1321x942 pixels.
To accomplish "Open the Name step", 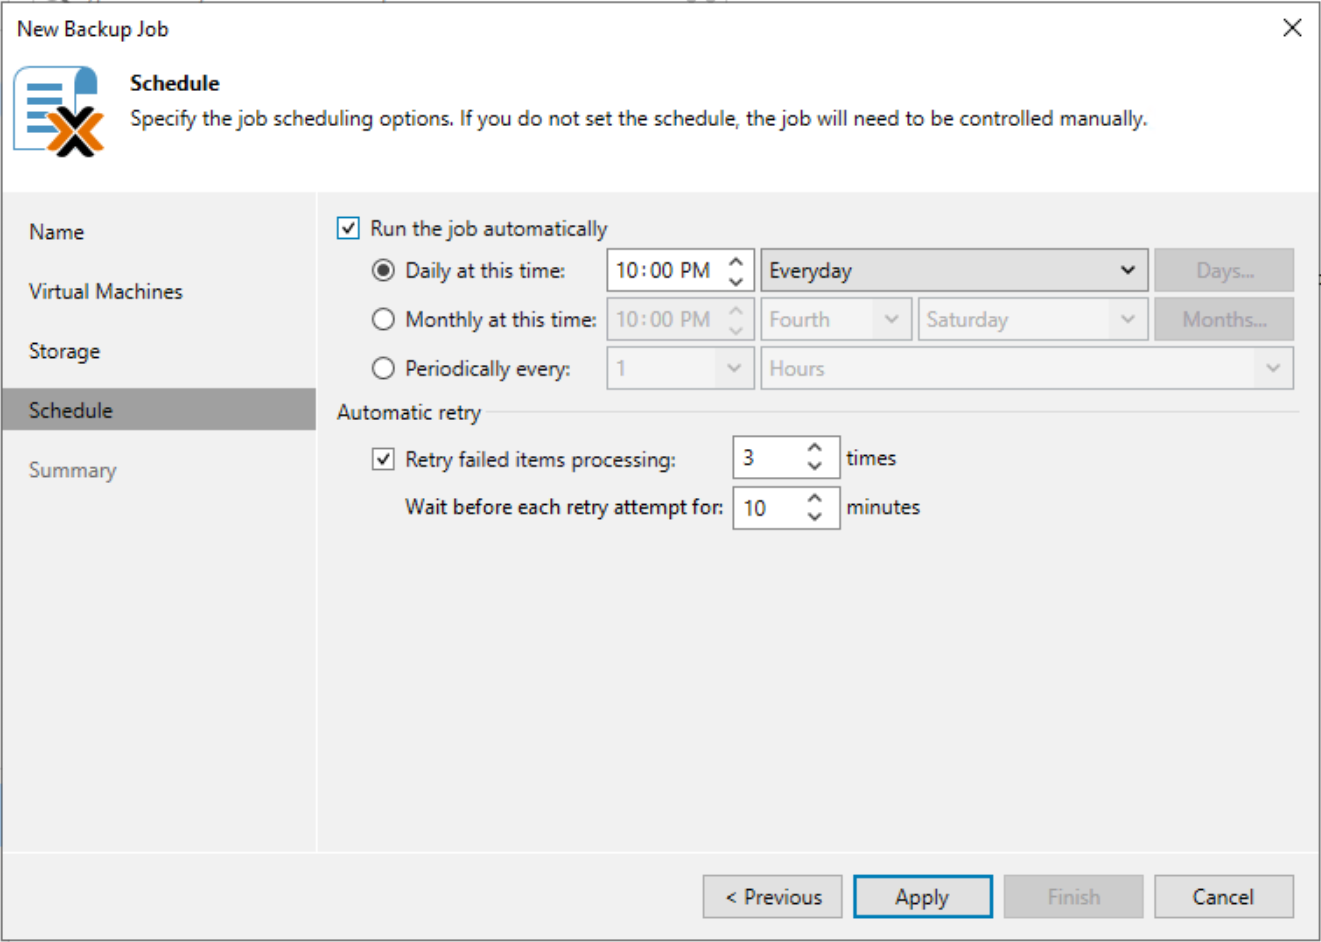I will pyautogui.click(x=56, y=231).
